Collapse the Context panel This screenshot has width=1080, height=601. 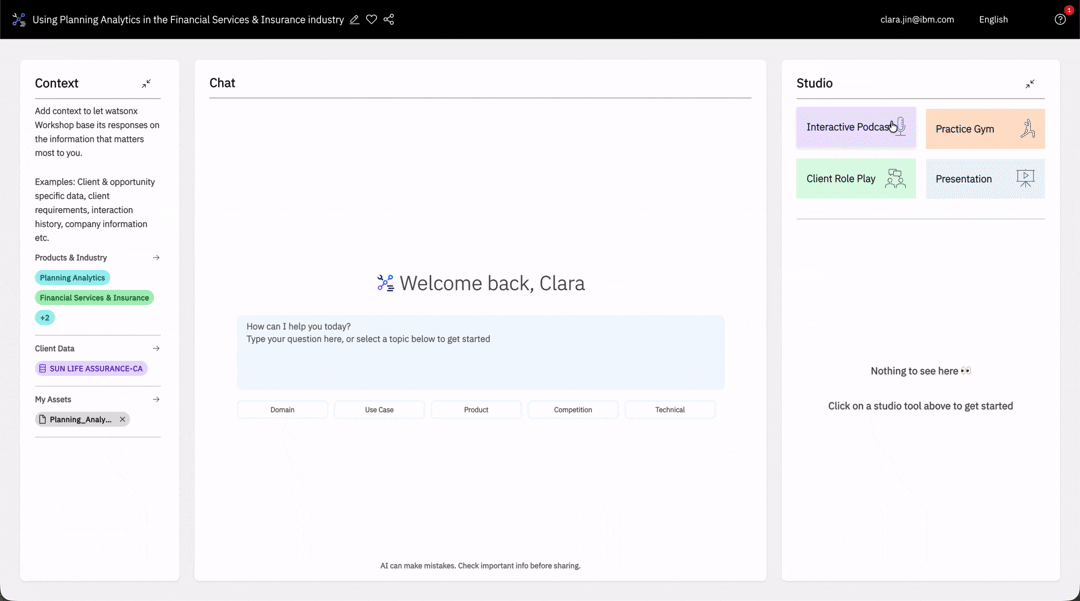146,83
